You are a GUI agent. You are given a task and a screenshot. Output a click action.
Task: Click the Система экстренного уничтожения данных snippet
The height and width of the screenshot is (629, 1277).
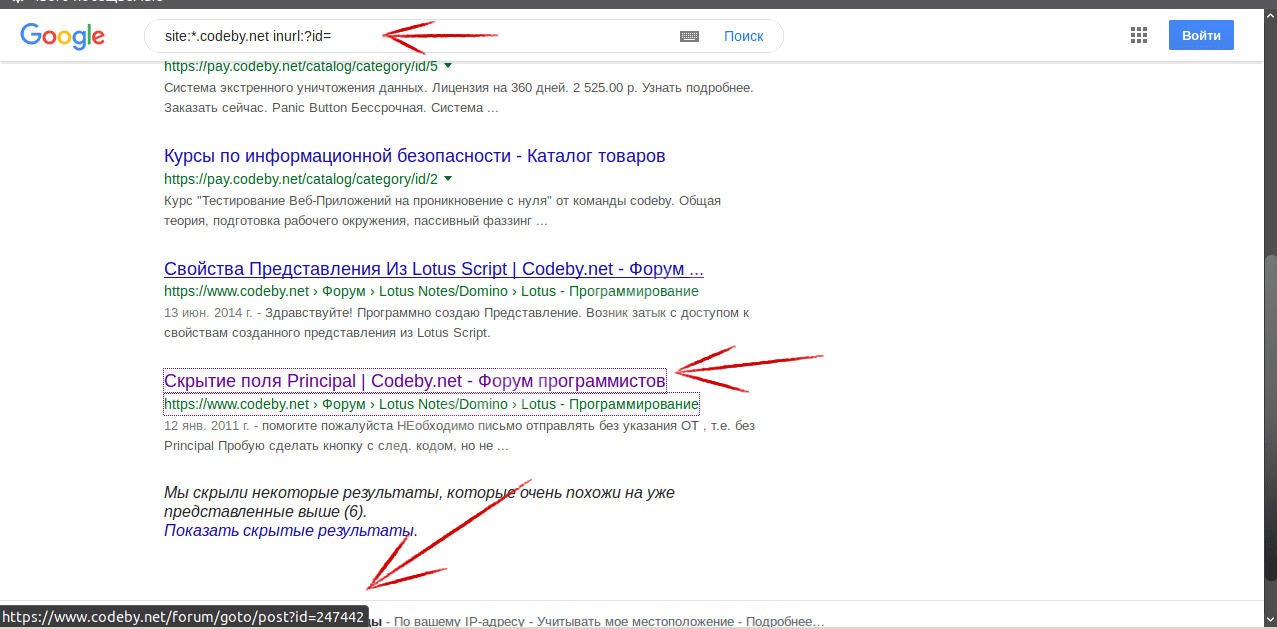tap(458, 98)
